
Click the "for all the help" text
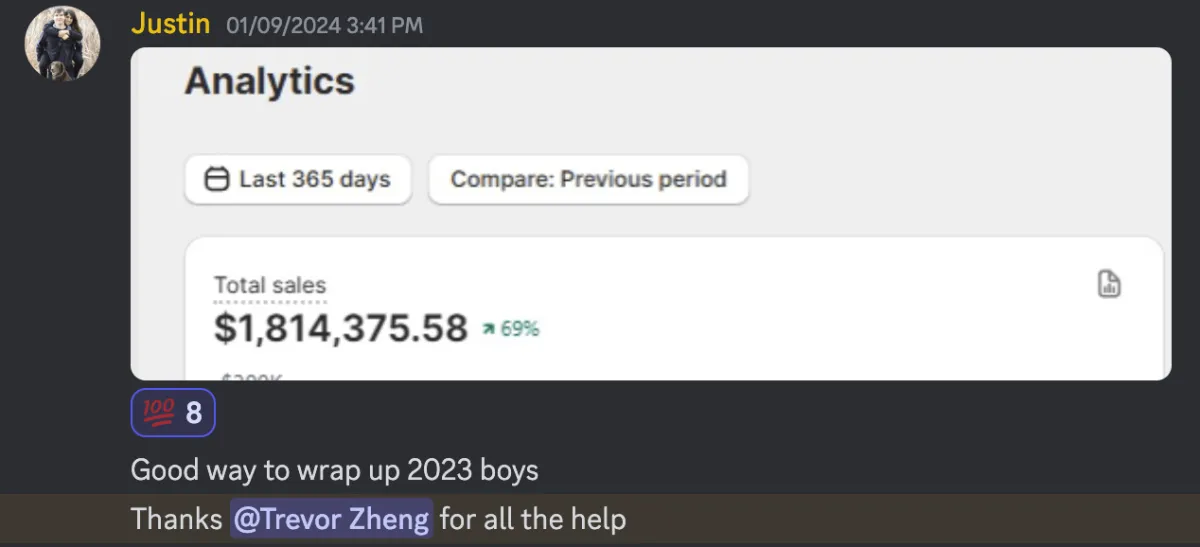pyautogui.click(x=533, y=520)
